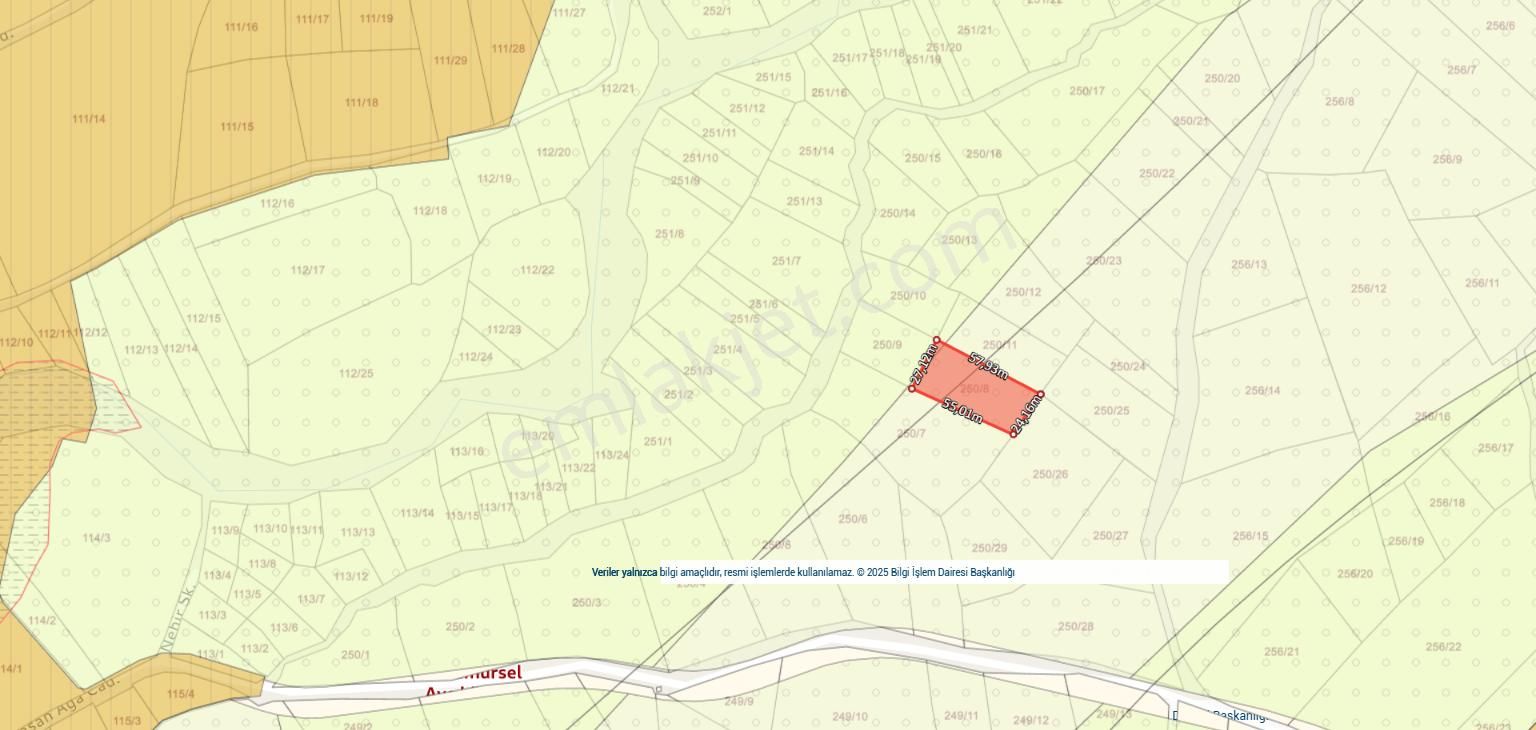Click the highlighted red parcel 250/8
1536x730 pixels.
pyautogui.click(x=974, y=388)
